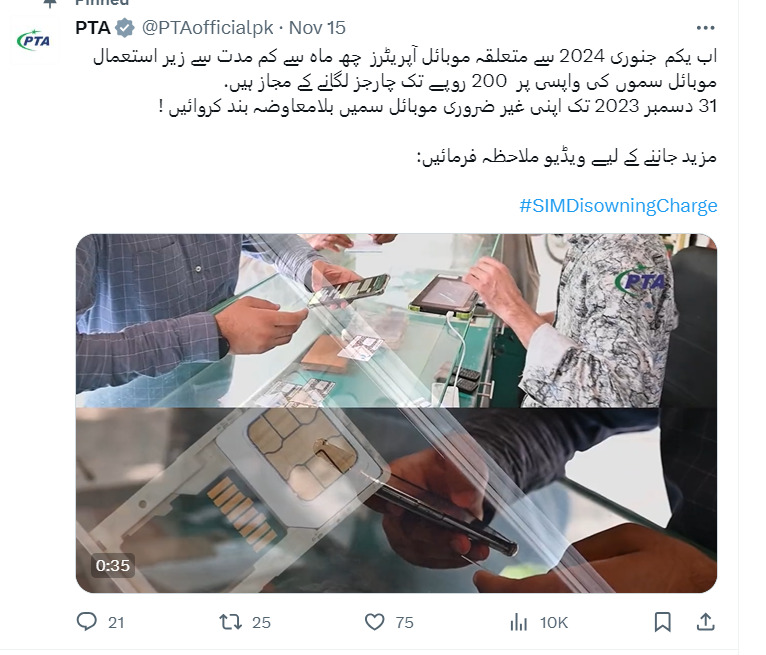This screenshot has height=655, width=766.
Task: Open the @PTAofficialpk handle link
Action: pyautogui.click(x=208, y=28)
